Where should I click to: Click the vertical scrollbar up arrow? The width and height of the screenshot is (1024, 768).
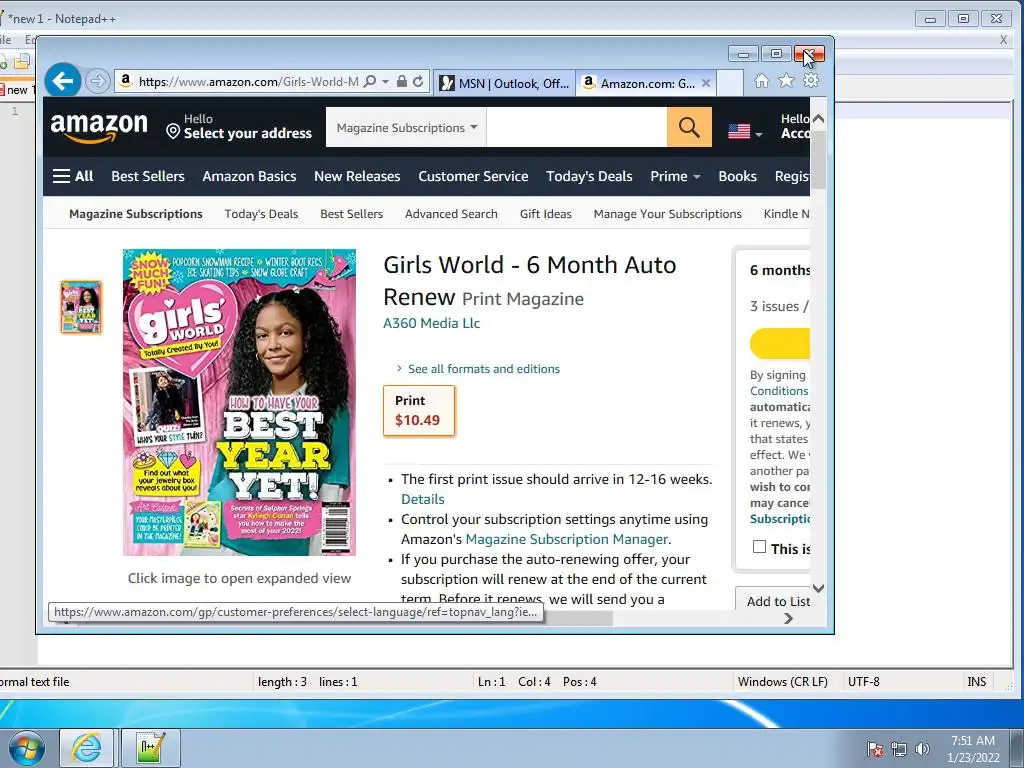(818, 119)
